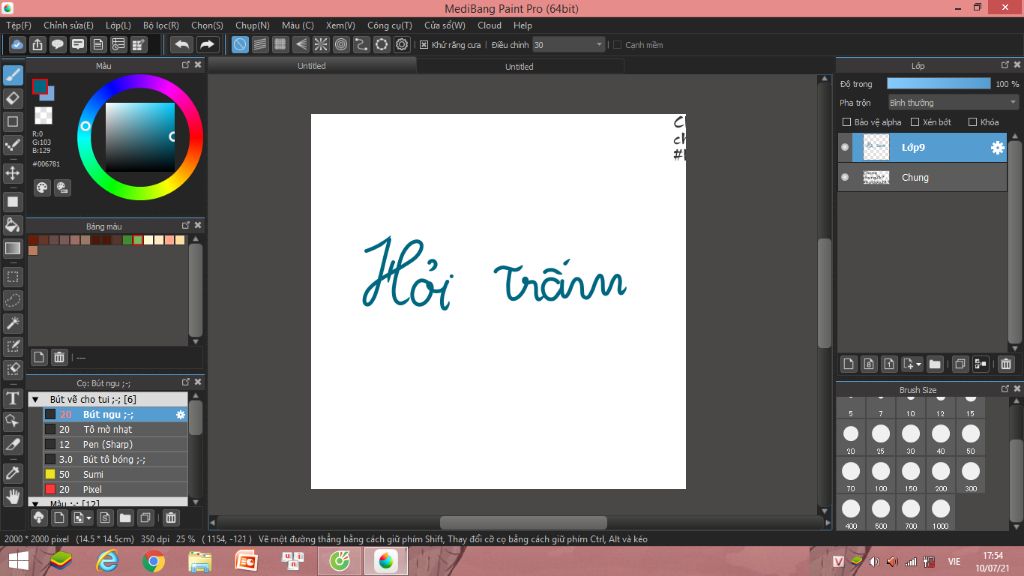1024x576 pixels.
Task: Click the canvas horizontal scrollbar
Action: (x=523, y=522)
